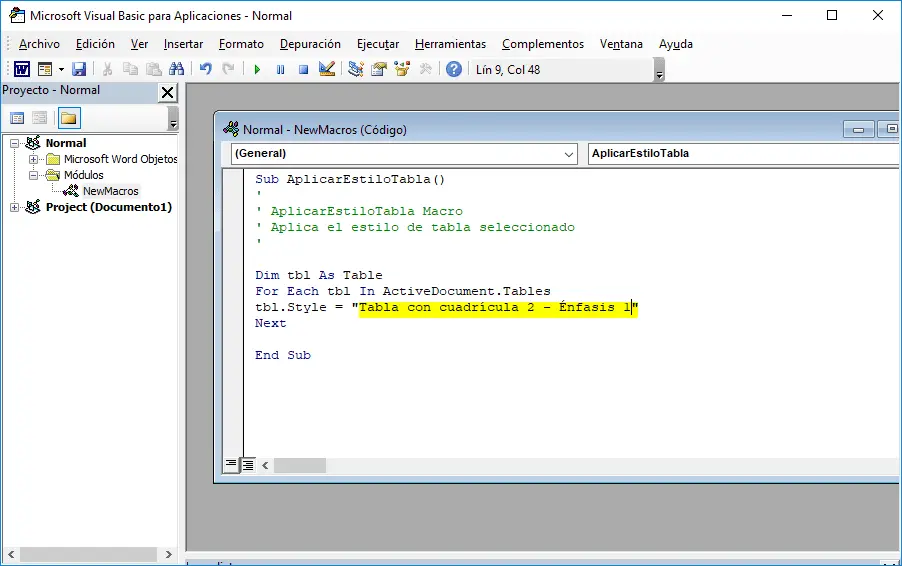
Task: Stop execution with the Reset icon
Action: coord(303,70)
